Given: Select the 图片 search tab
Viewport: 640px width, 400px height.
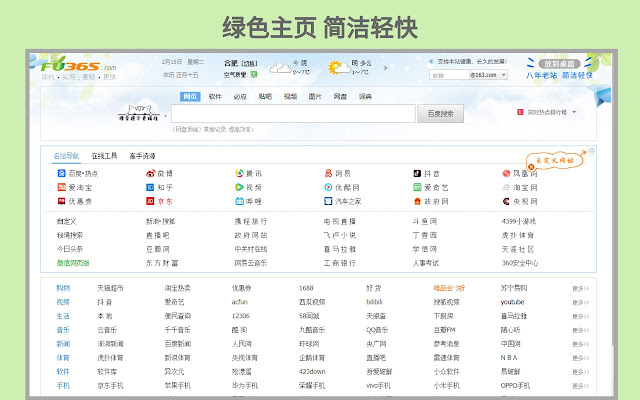Looking at the screenshot, I should pyautogui.click(x=315, y=97).
